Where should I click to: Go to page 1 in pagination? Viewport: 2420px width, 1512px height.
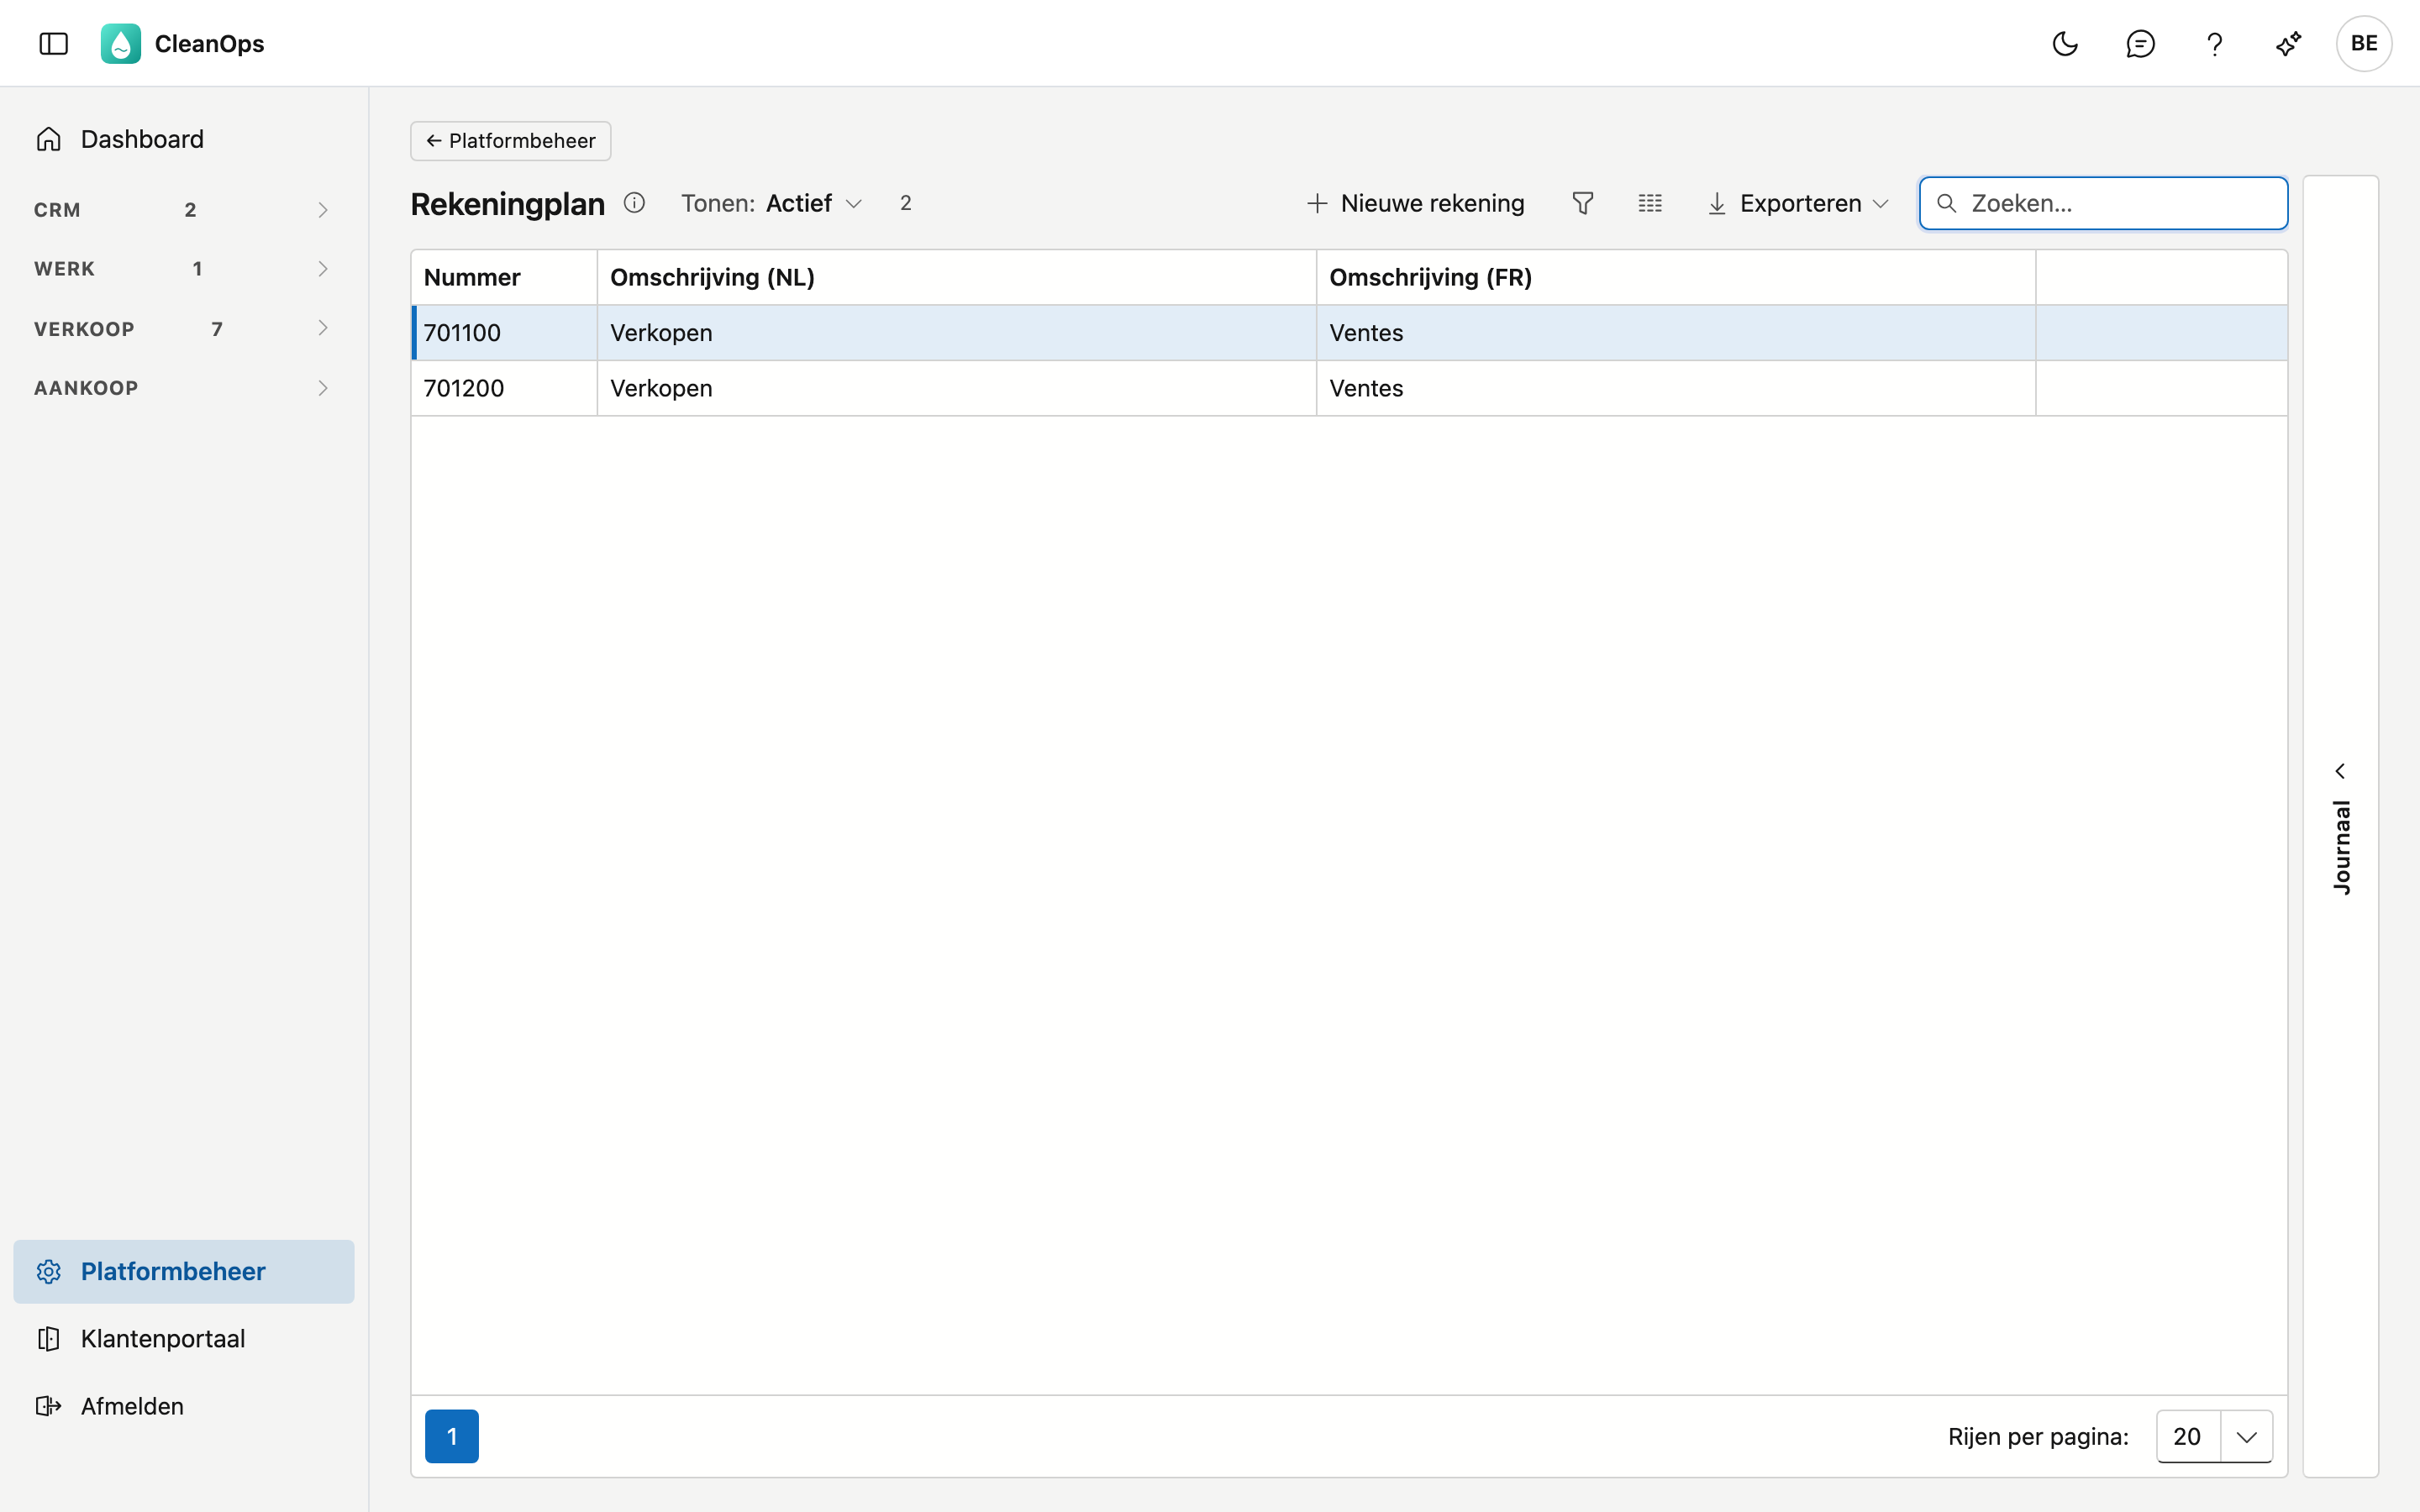(452, 1436)
